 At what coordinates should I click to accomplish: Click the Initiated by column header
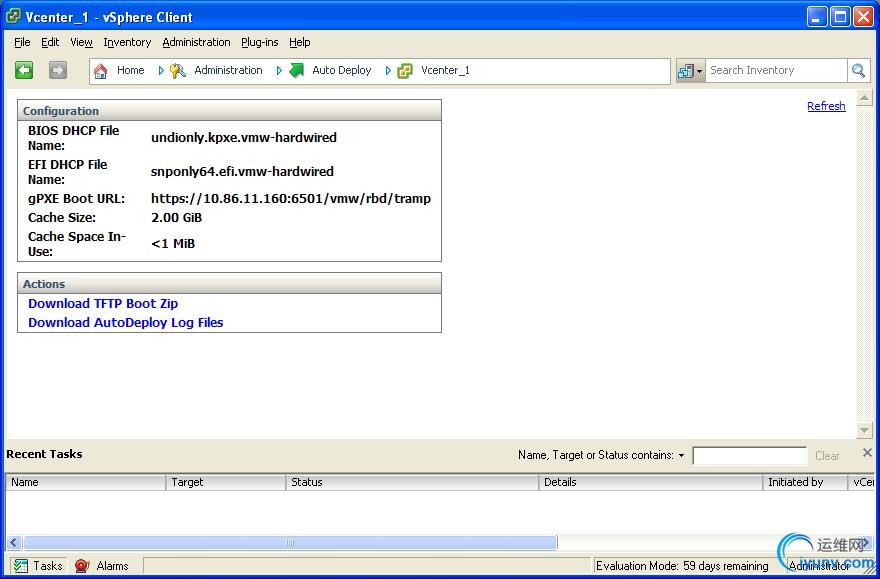(x=805, y=482)
